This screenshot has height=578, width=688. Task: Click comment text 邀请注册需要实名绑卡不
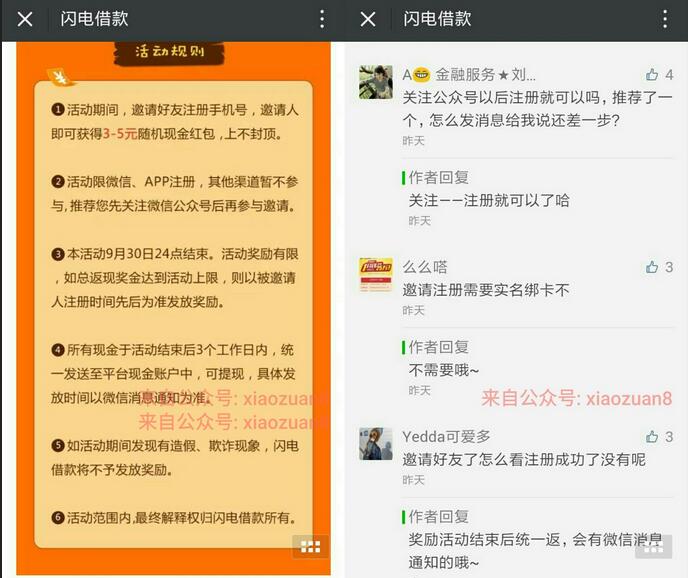click(486, 290)
